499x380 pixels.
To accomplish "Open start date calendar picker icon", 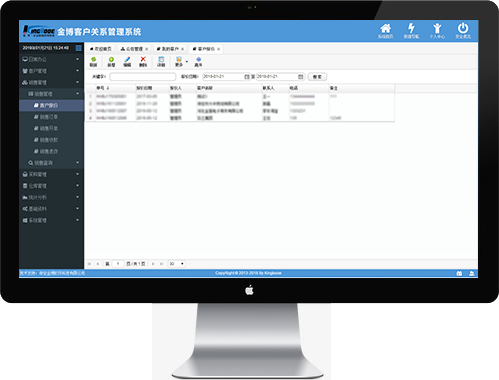I will (247, 77).
